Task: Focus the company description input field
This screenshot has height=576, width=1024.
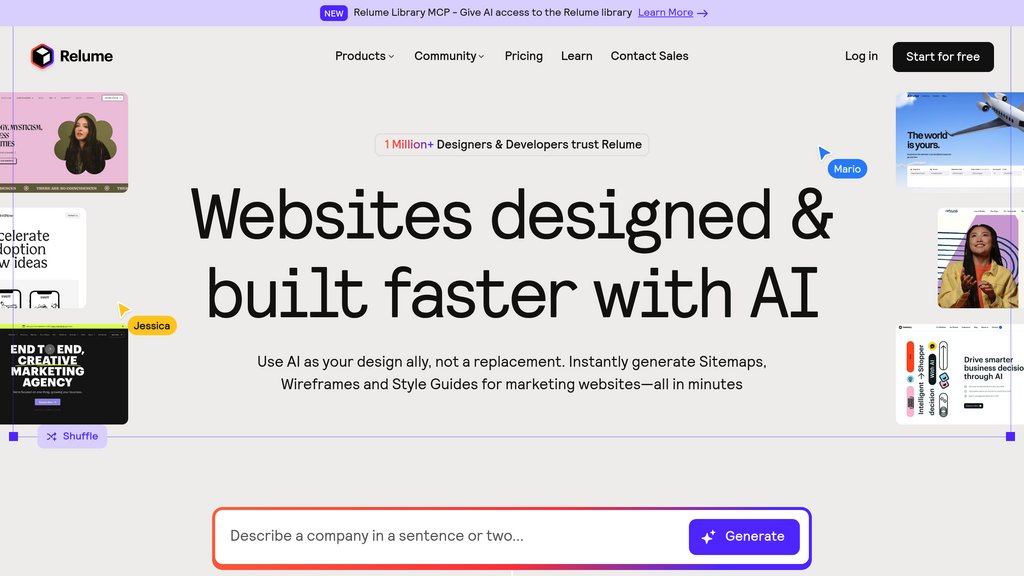Action: (452, 536)
